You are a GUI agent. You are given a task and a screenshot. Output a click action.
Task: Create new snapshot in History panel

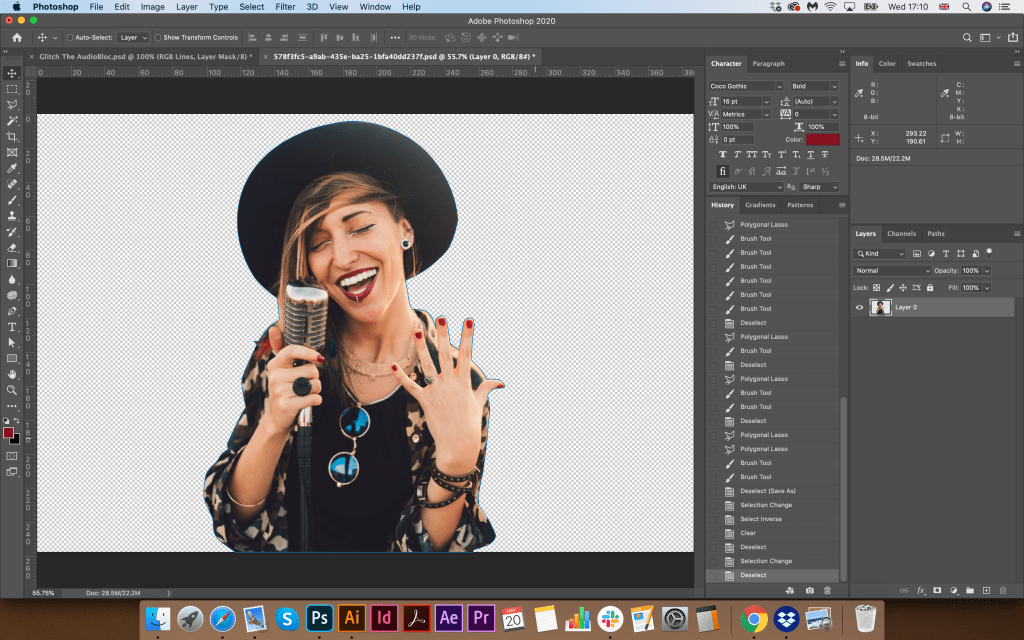click(809, 590)
